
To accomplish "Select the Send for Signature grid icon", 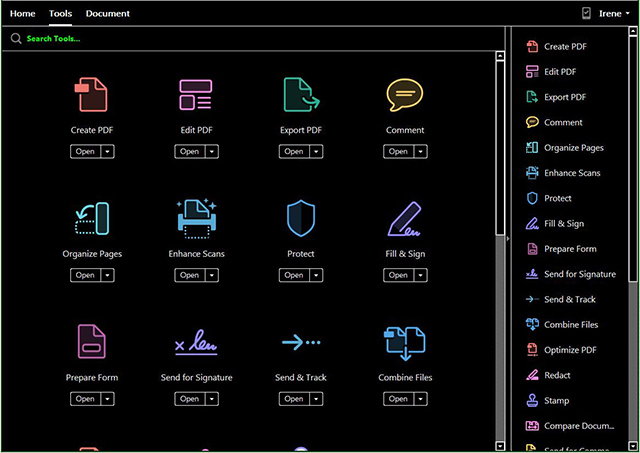I will [x=197, y=343].
